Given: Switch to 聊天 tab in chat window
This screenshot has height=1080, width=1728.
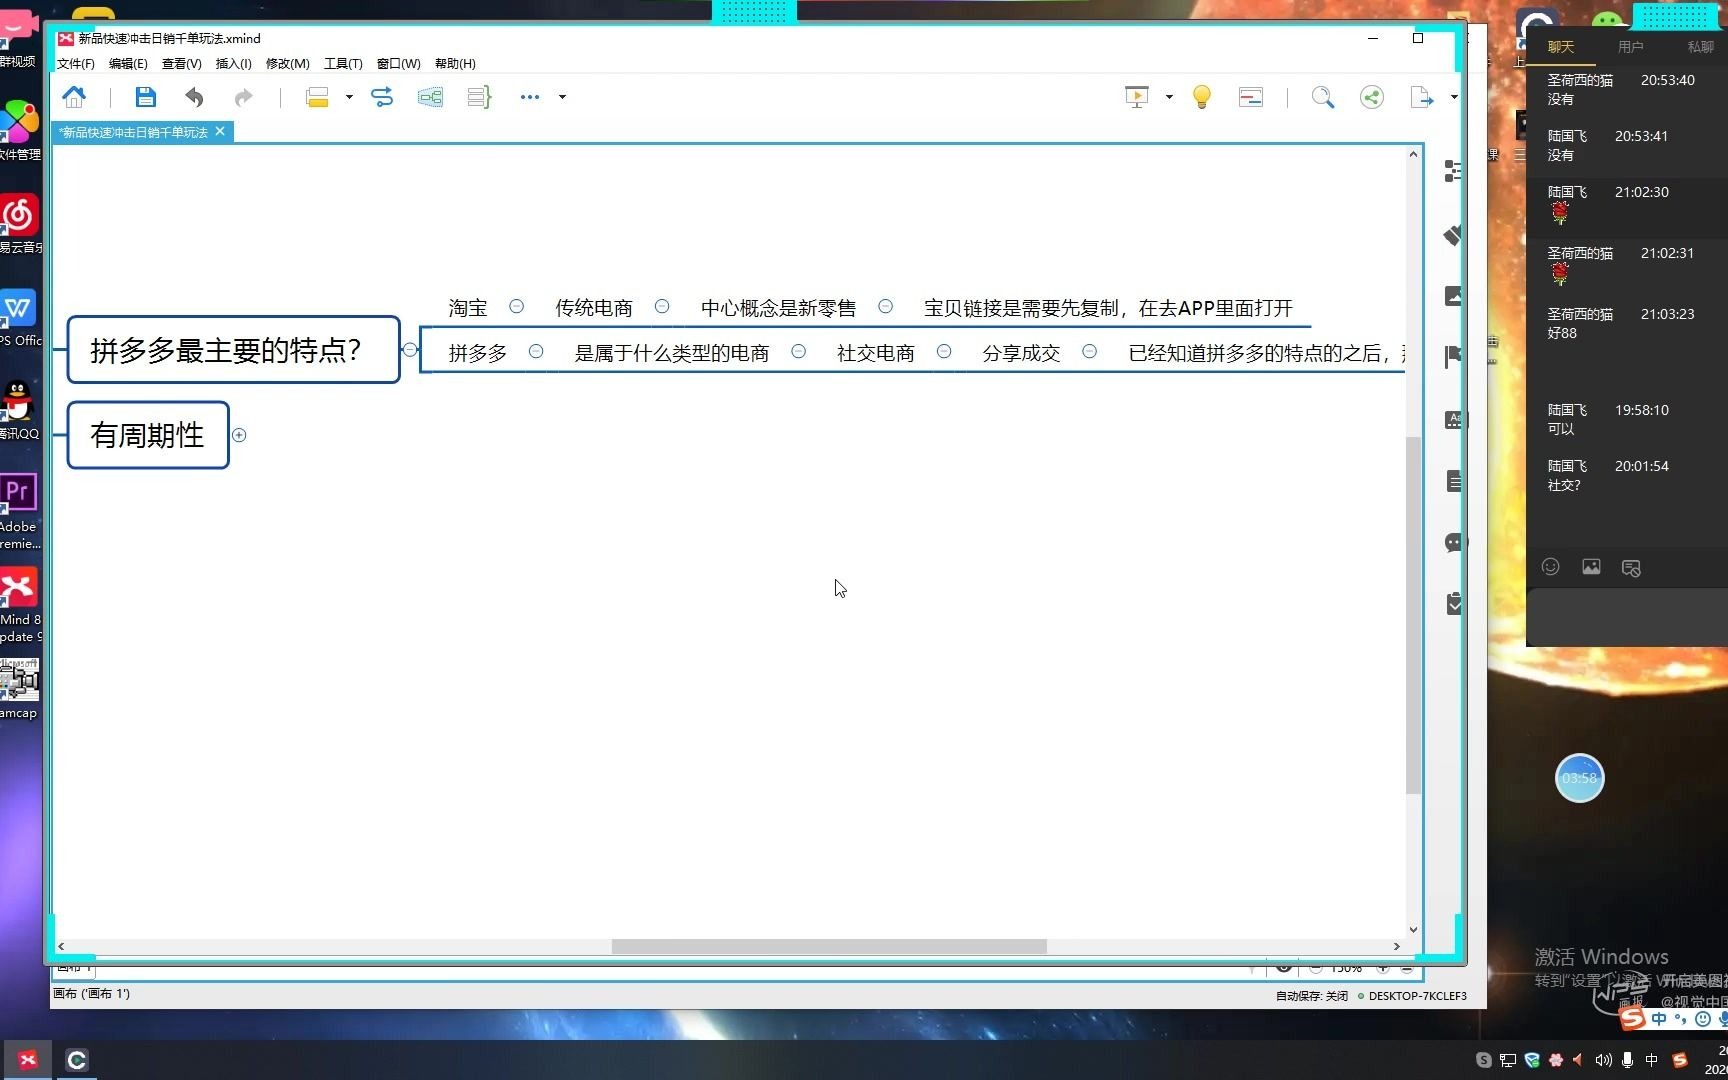Looking at the screenshot, I should (1561, 47).
